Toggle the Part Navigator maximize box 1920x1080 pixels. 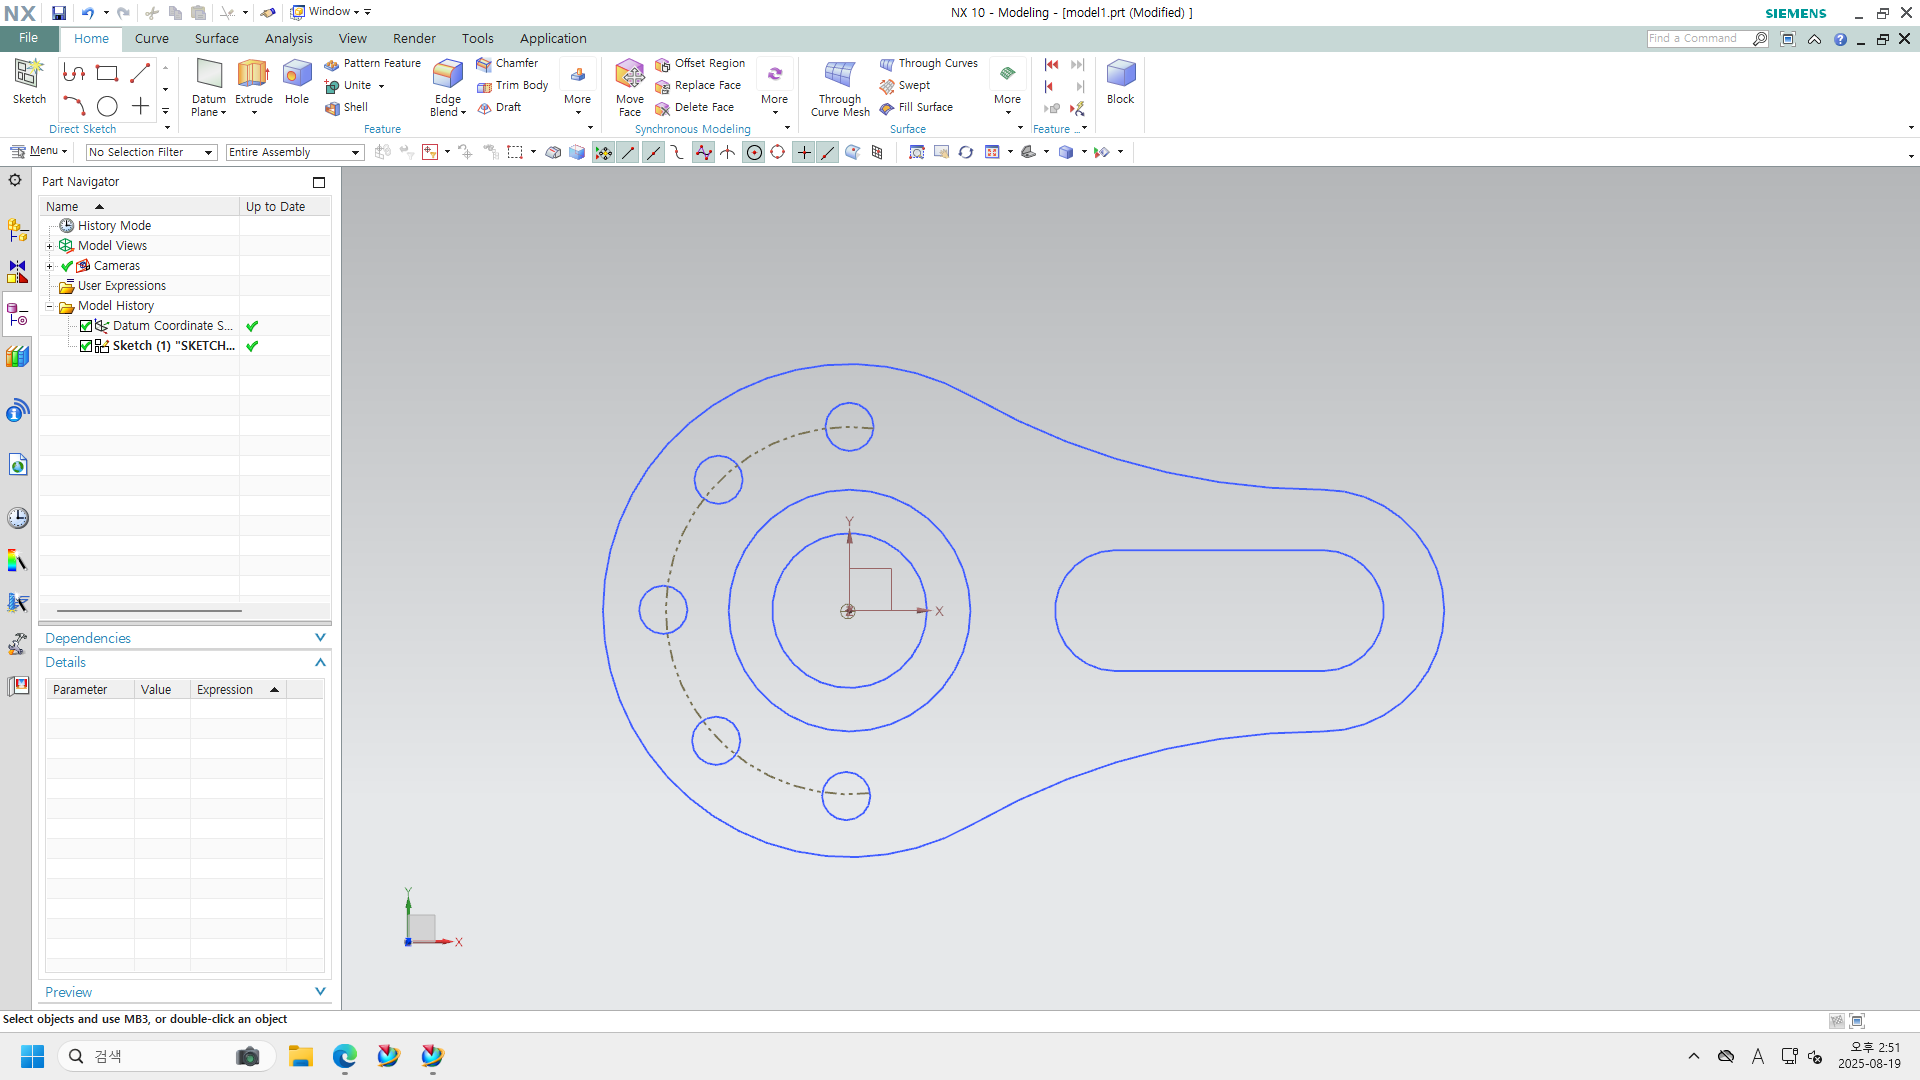pyautogui.click(x=319, y=182)
